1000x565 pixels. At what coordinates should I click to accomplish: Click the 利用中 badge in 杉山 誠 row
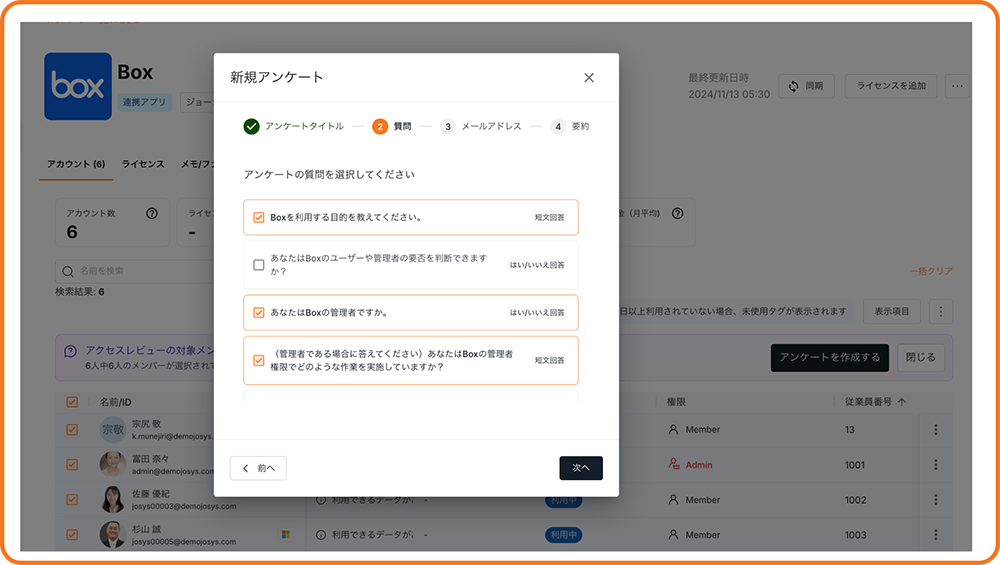click(563, 535)
